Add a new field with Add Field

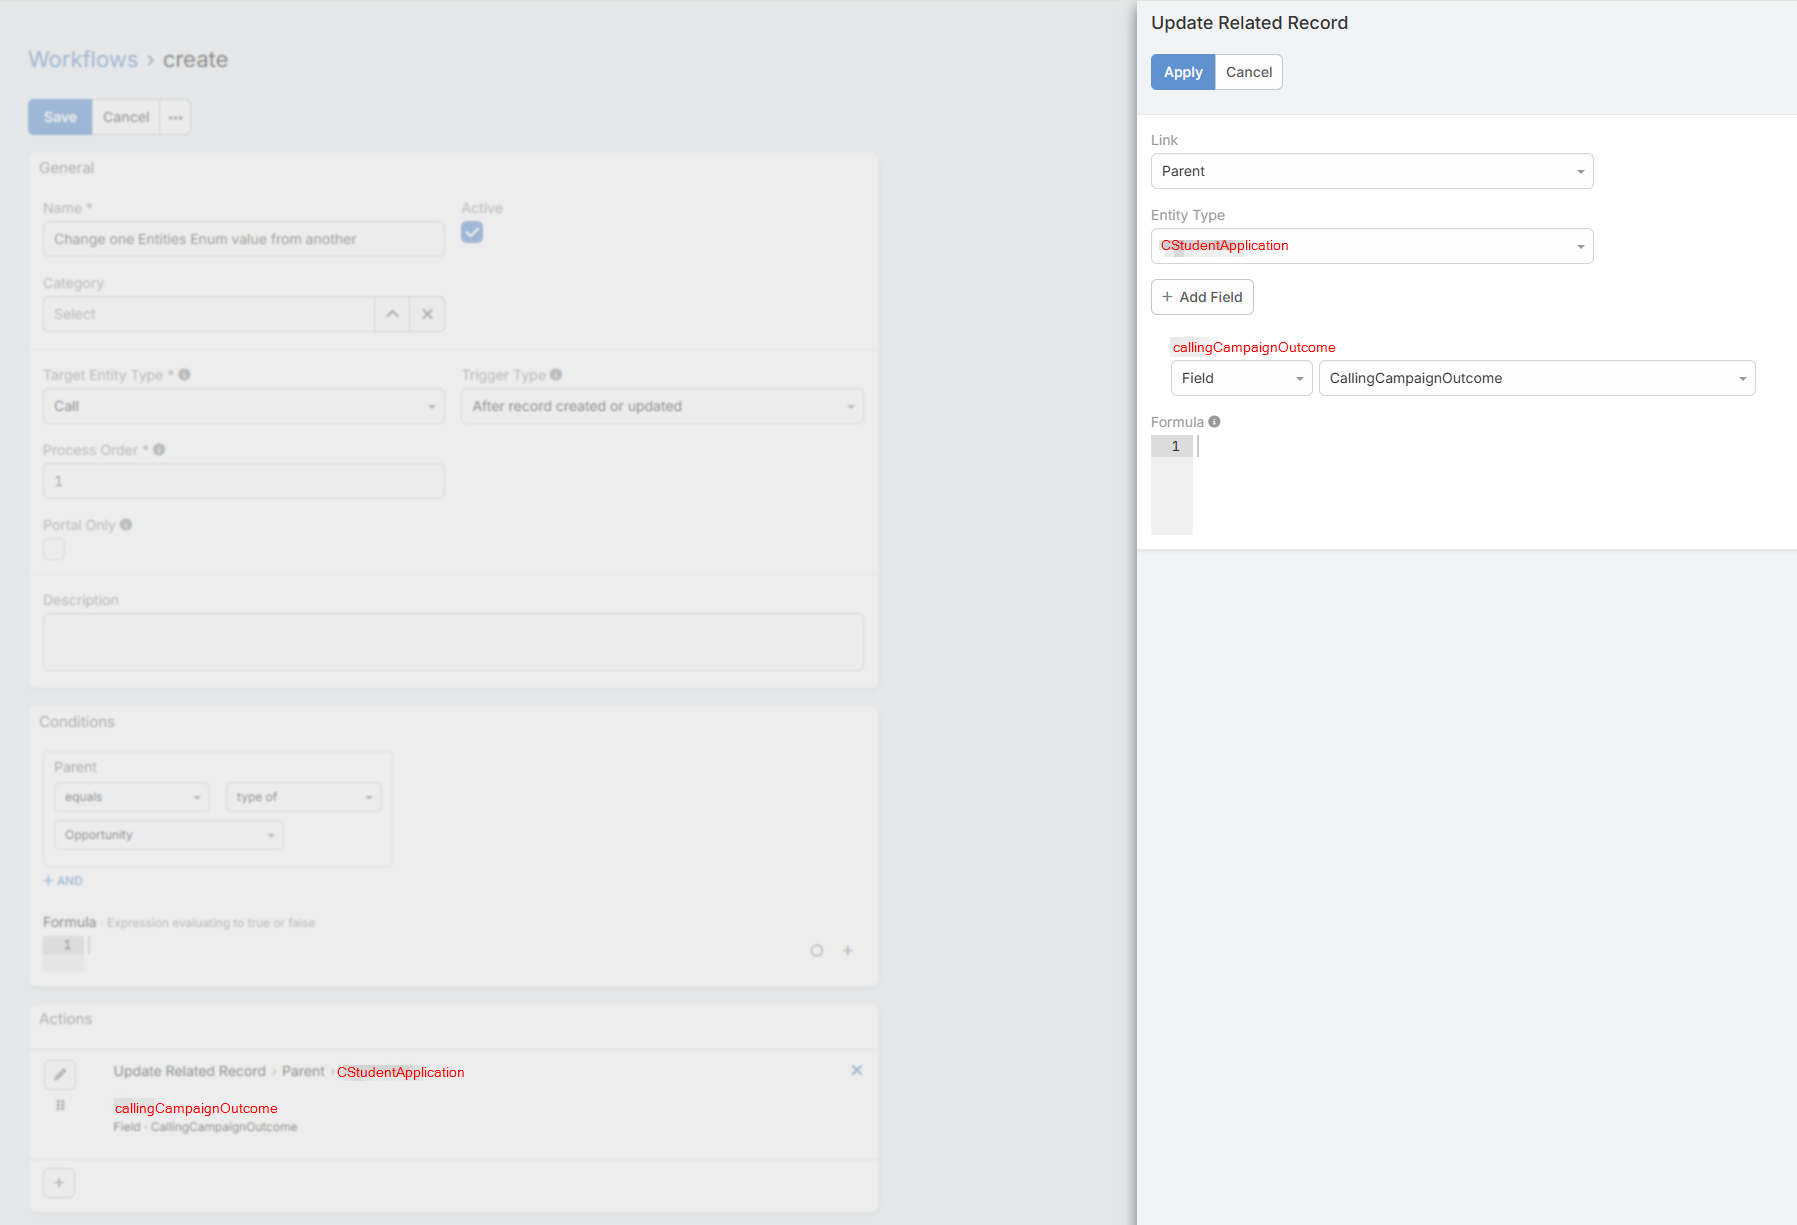1202,297
